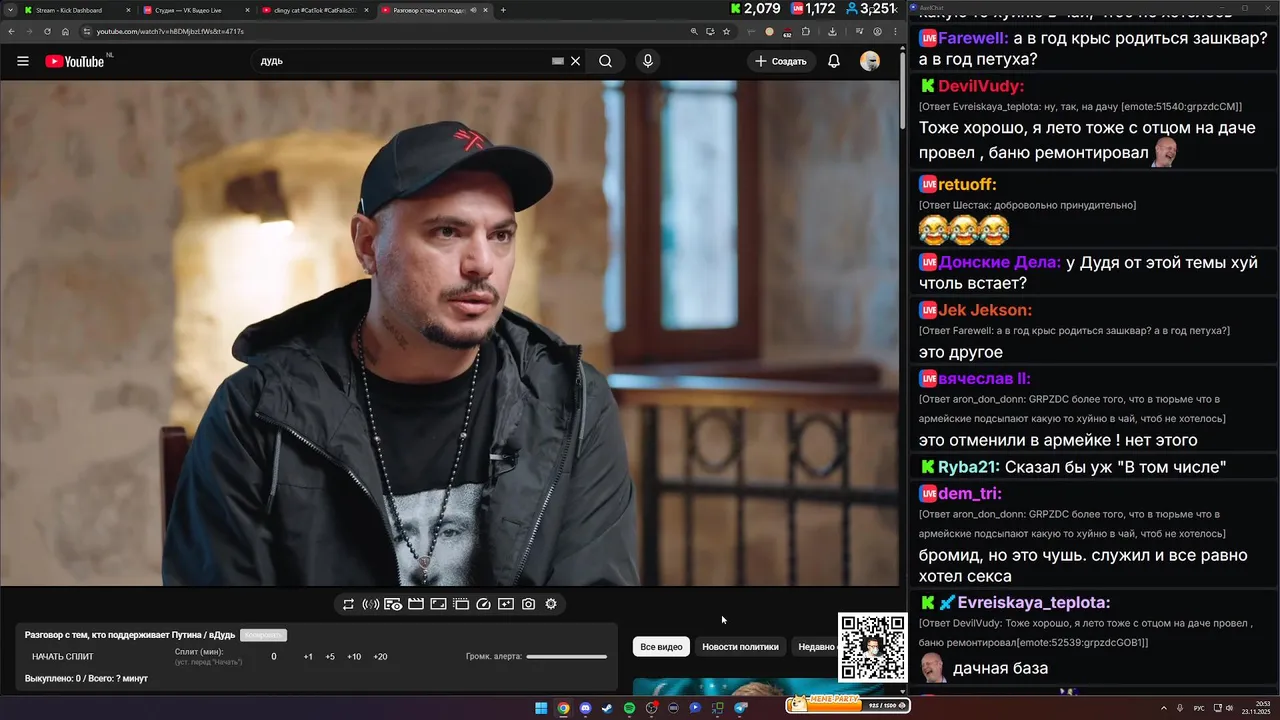Open YouTube notifications bell

pos(834,61)
